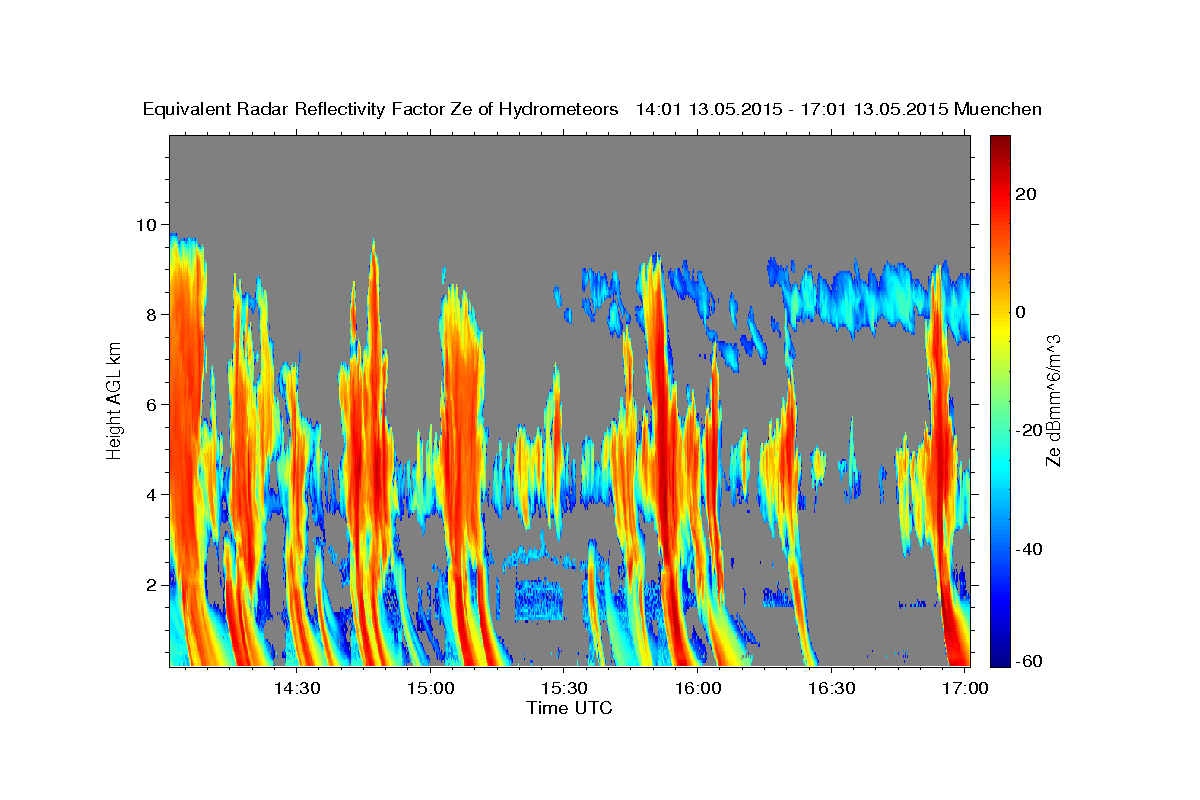
Task: Click the 'Height AGL km' y-axis label
Action: click(x=114, y=399)
